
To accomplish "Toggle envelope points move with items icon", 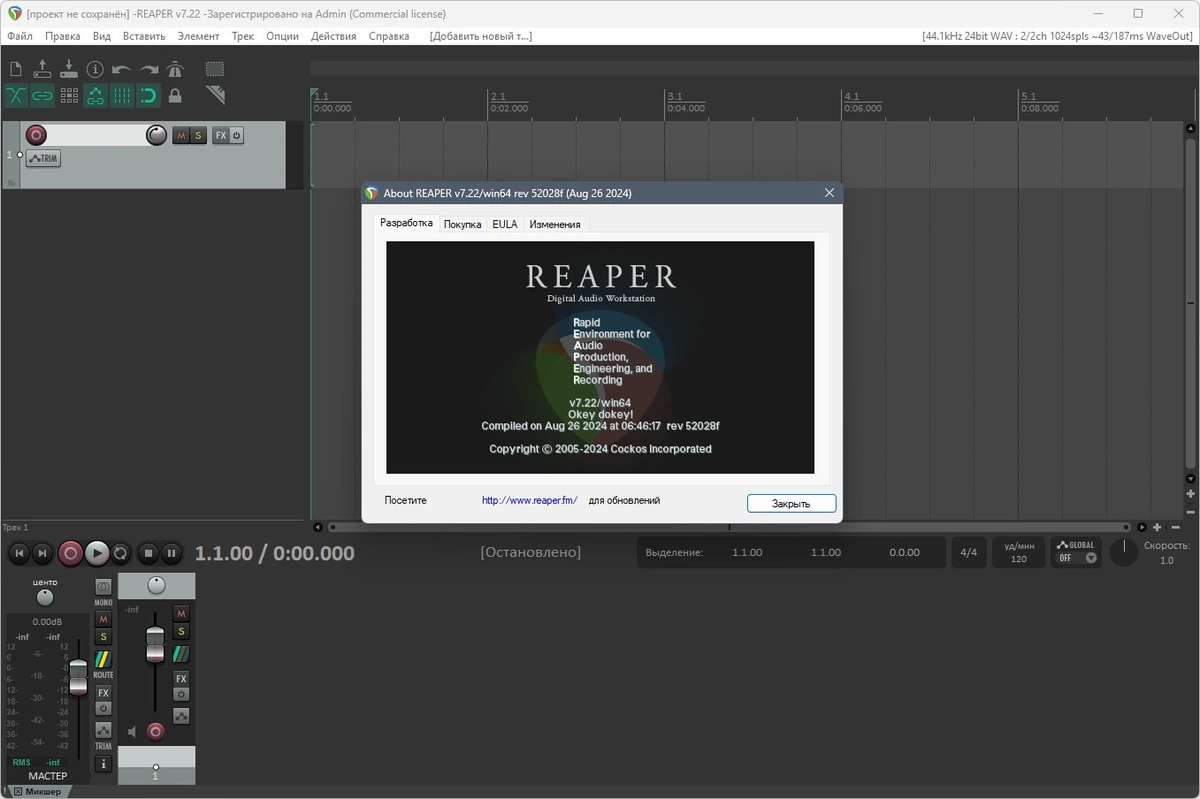I will click(x=95, y=96).
